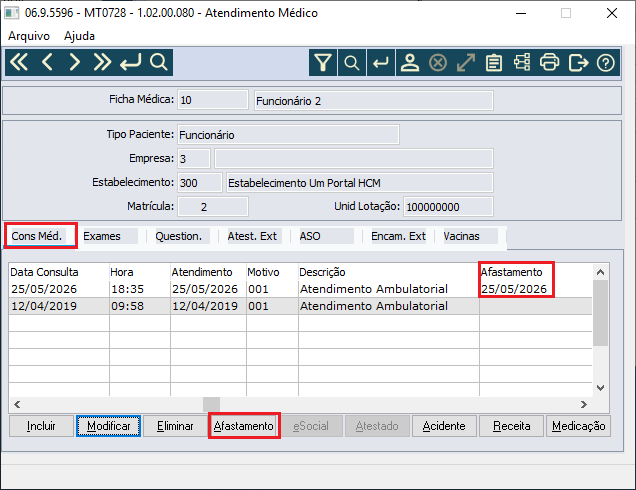This screenshot has height=490, width=636.
Task: Switch to the Question. tab
Action: coord(178,236)
